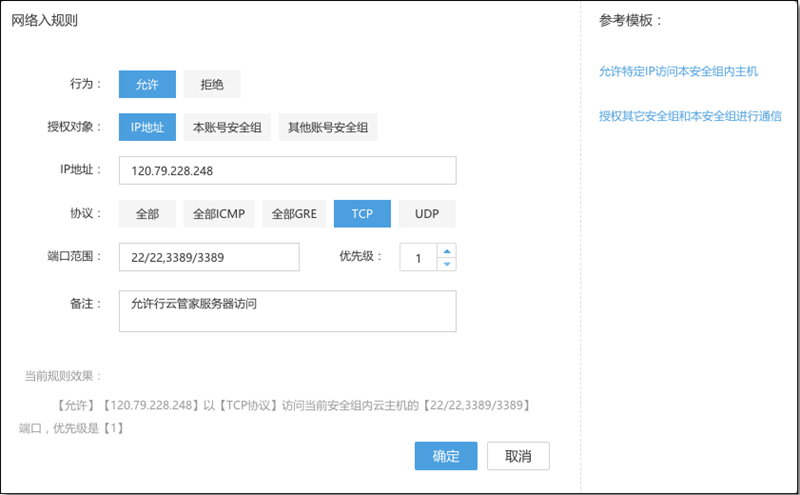Select the 全部 protocol option

(147, 214)
